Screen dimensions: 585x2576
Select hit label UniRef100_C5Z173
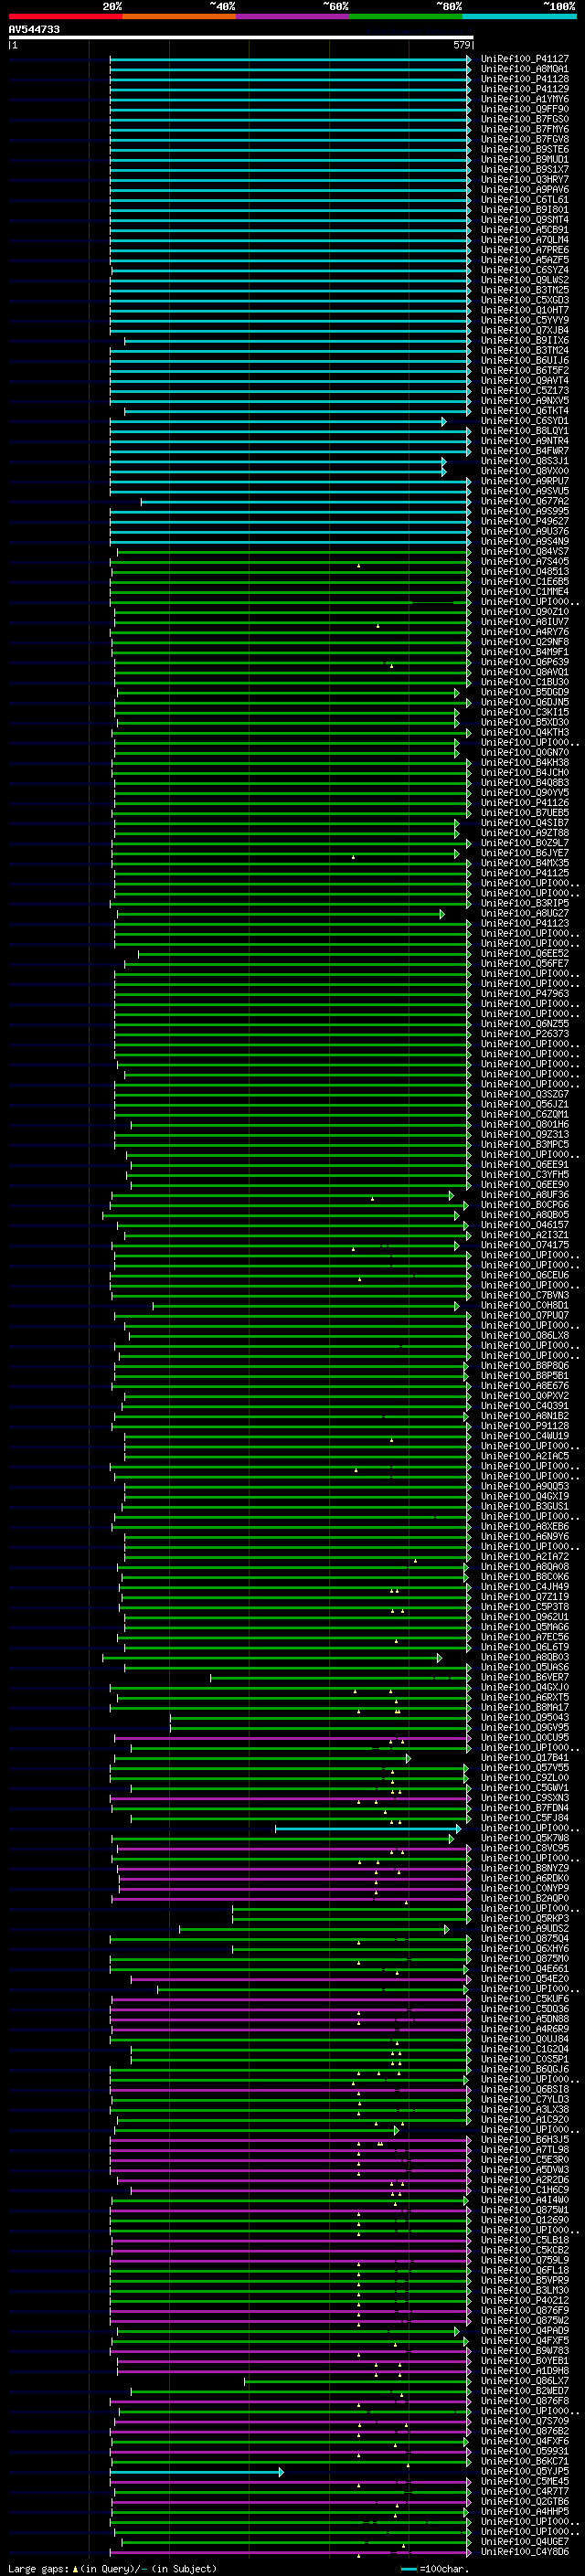[x=525, y=390]
